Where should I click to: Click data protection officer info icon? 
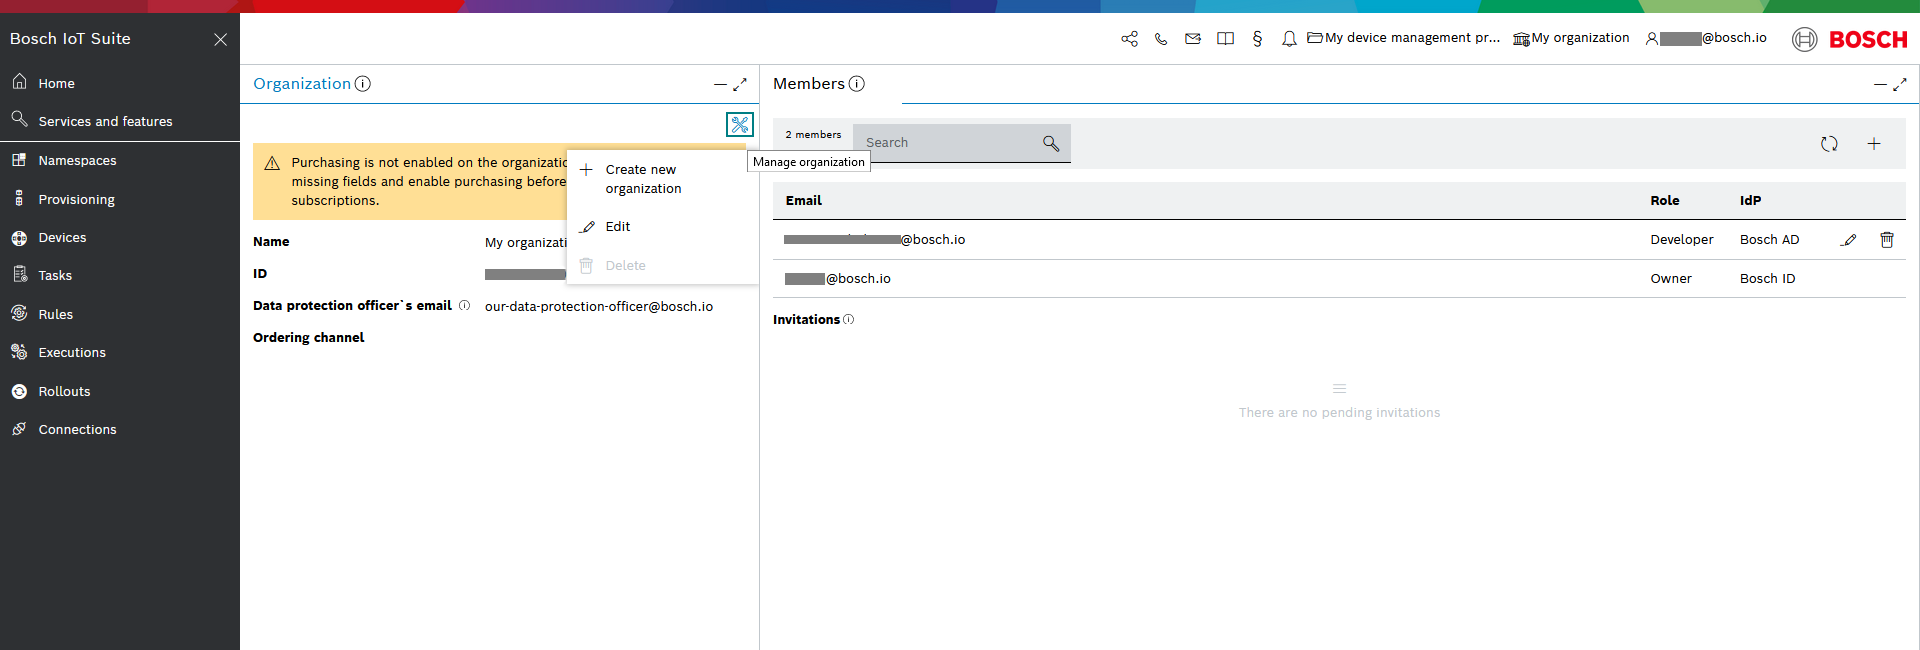pyautogui.click(x=464, y=306)
